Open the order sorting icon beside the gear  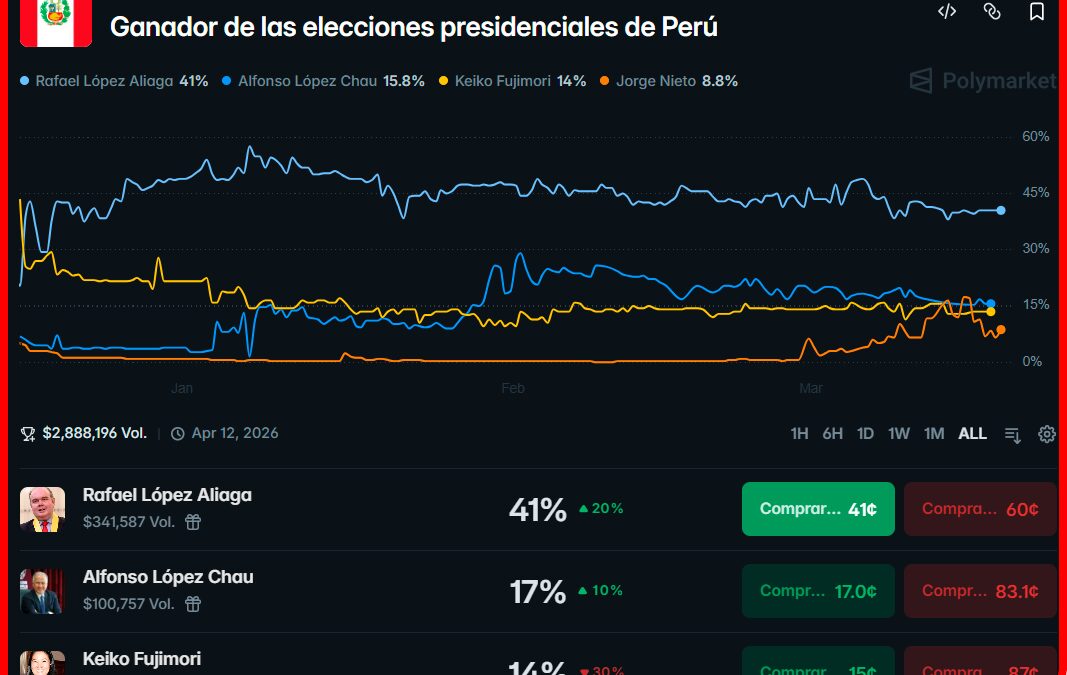1012,434
